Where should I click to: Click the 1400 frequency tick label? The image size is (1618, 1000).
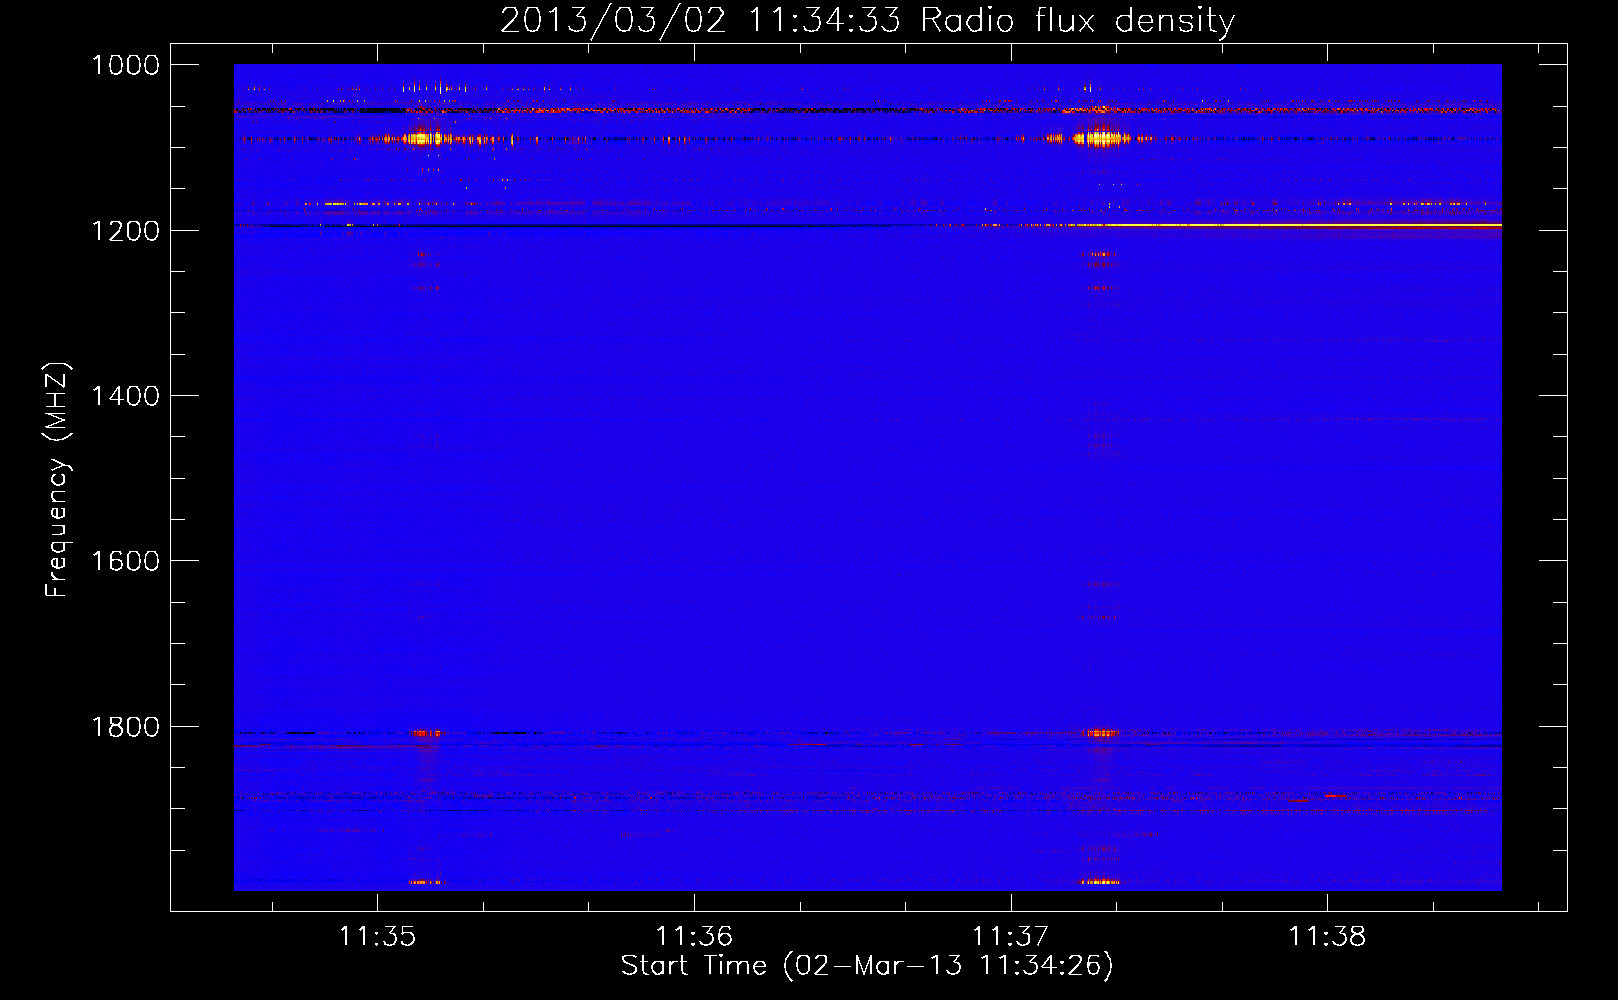(x=125, y=396)
